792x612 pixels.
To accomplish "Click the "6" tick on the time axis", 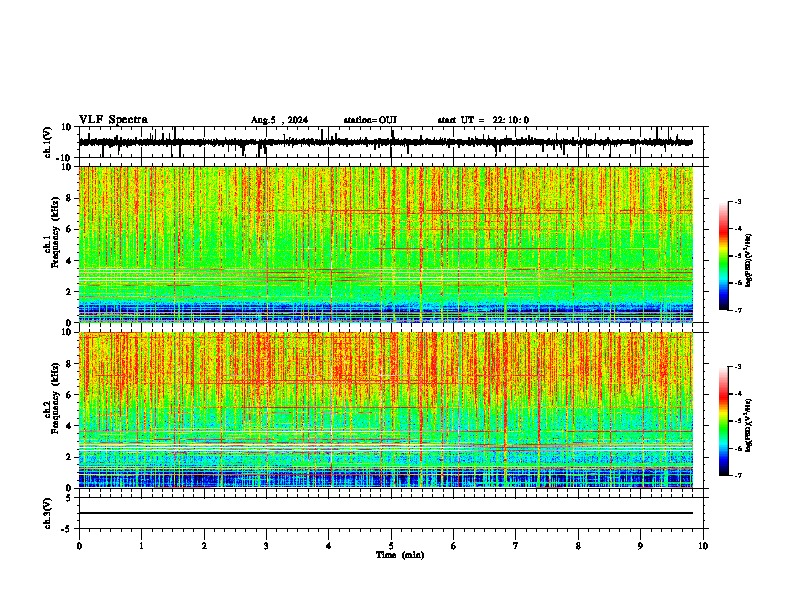I will coord(454,546).
